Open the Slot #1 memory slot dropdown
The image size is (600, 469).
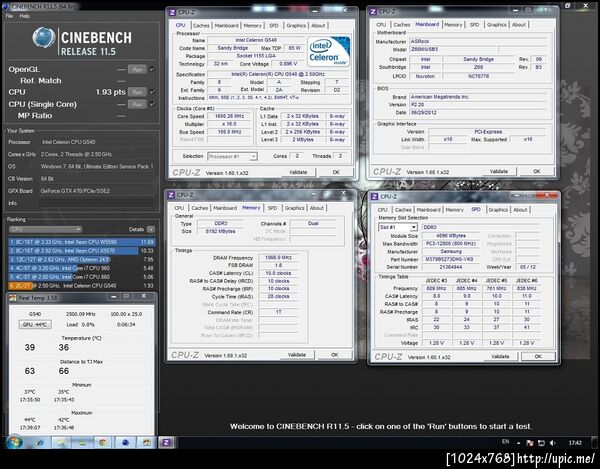click(x=398, y=227)
